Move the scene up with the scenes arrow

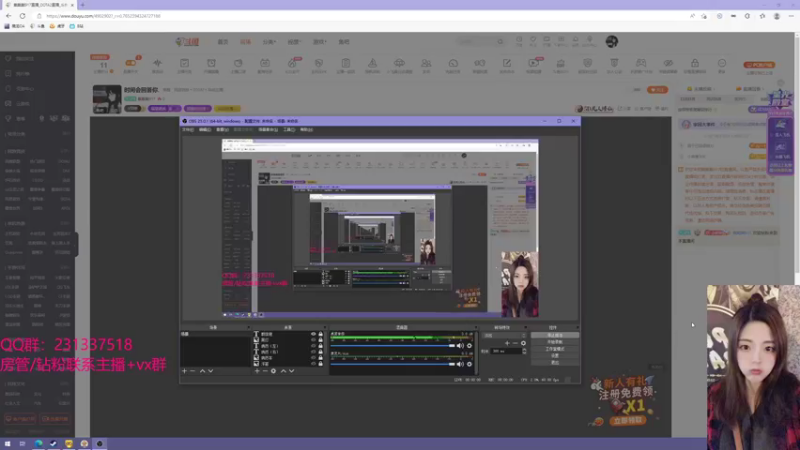pyautogui.click(x=203, y=371)
